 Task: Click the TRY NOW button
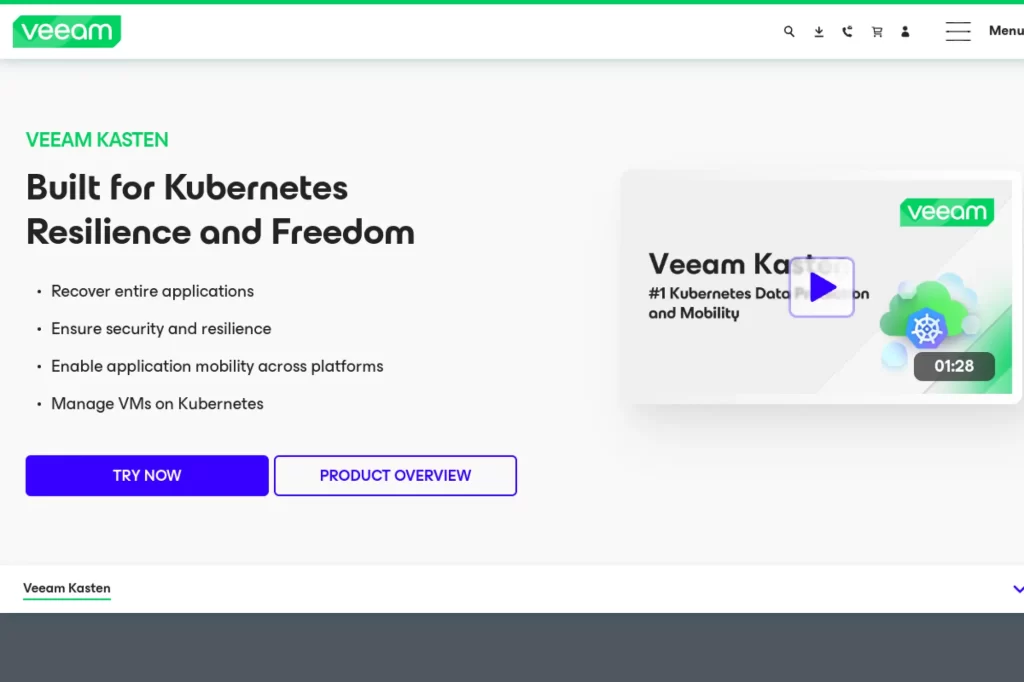146,475
